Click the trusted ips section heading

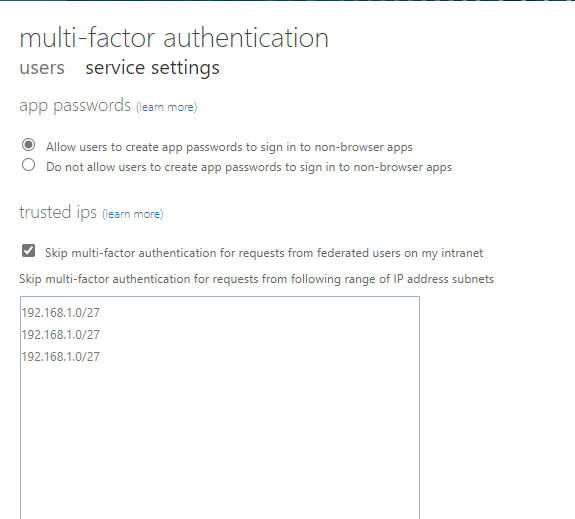58,212
